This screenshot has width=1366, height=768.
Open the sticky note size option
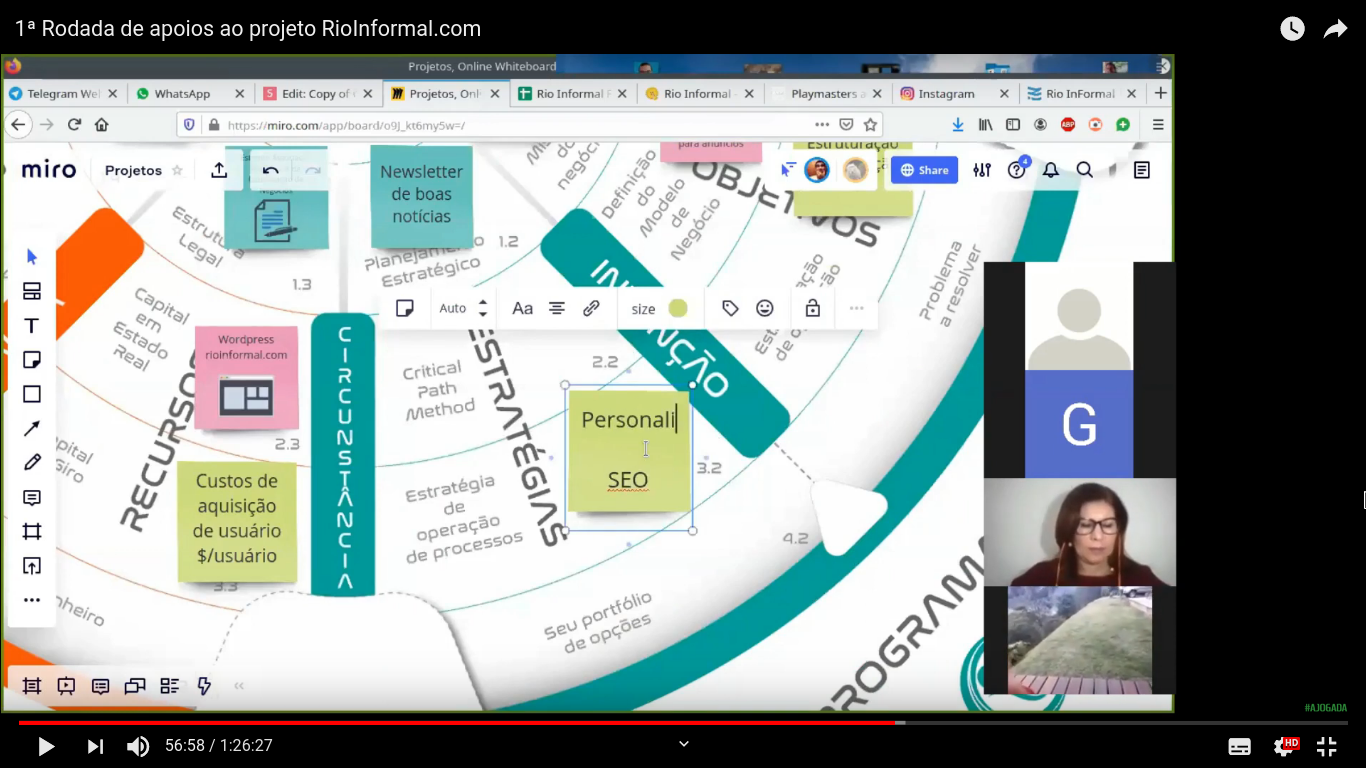pyautogui.click(x=643, y=309)
